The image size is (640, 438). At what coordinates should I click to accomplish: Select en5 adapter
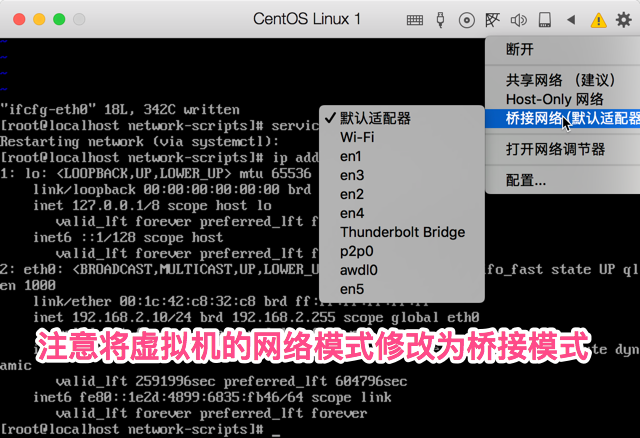click(402, 289)
